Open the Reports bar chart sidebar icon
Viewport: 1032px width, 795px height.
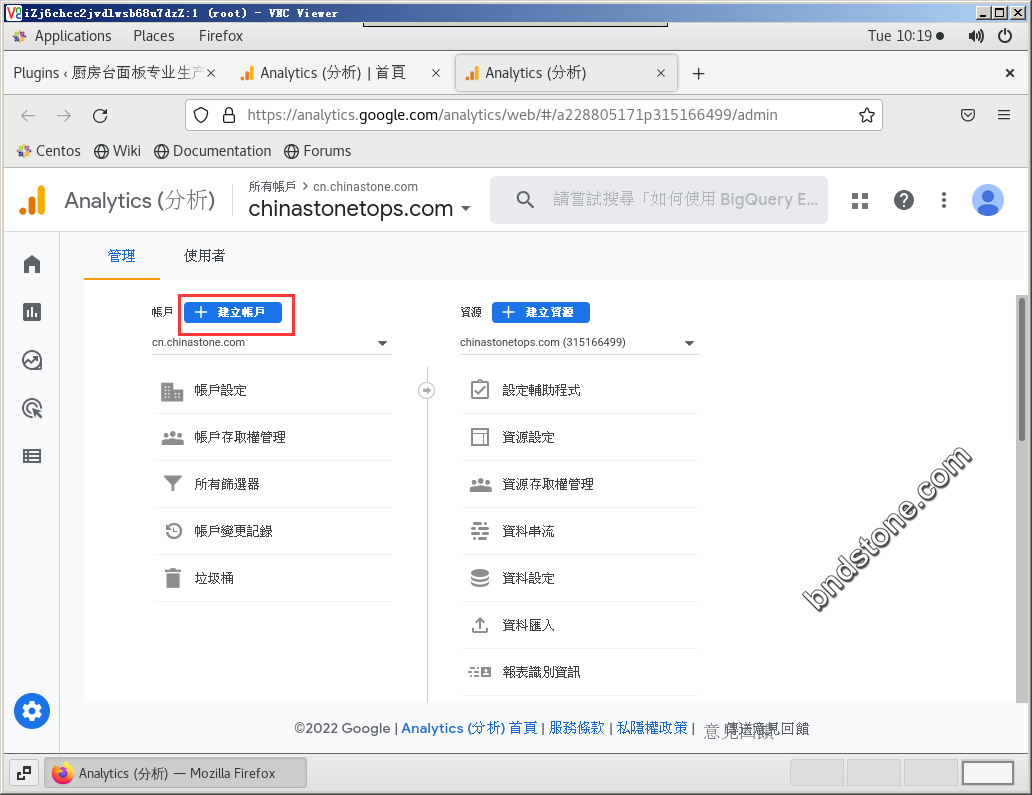click(32, 312)
